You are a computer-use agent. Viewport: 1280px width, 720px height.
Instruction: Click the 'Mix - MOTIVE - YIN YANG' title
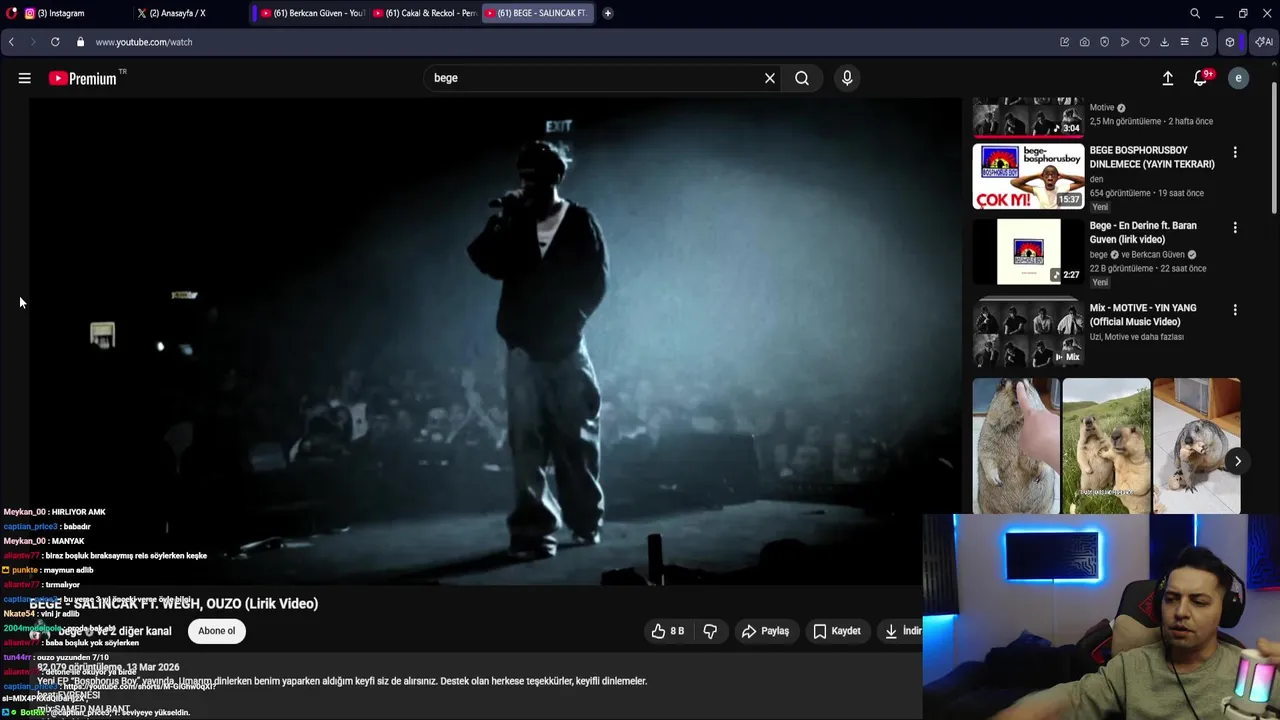point(1143,315)
